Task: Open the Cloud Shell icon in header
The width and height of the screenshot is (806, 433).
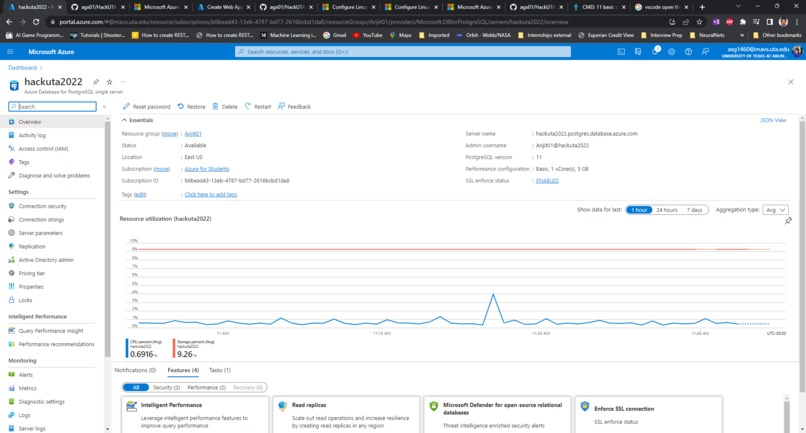Action: point(621,51)
